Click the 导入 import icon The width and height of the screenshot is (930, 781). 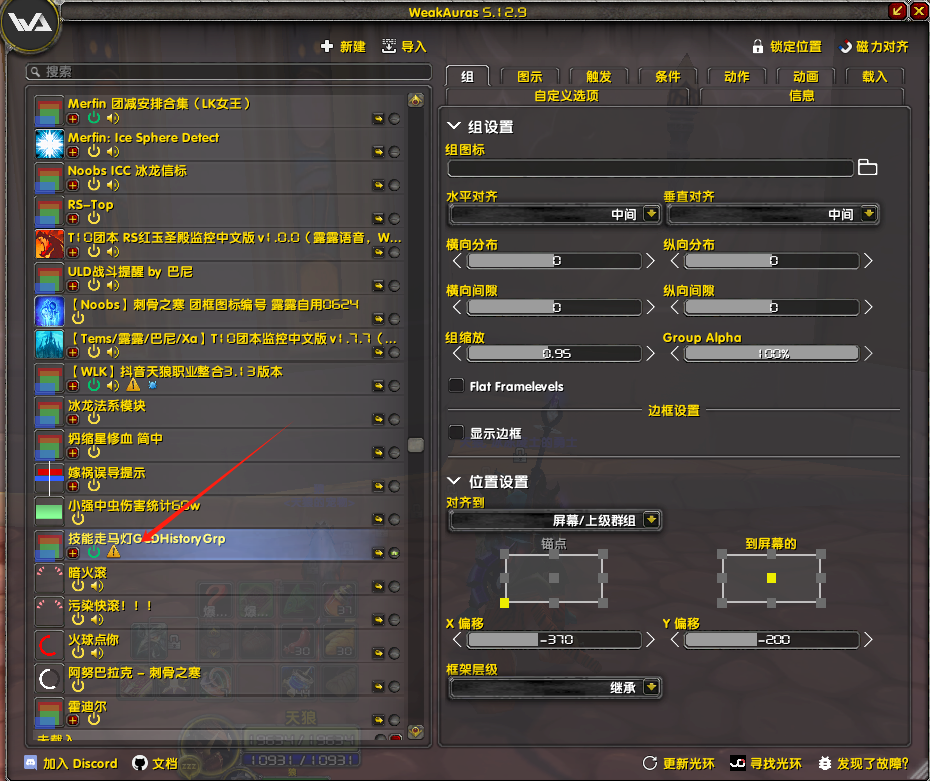(x=390, y=47)
